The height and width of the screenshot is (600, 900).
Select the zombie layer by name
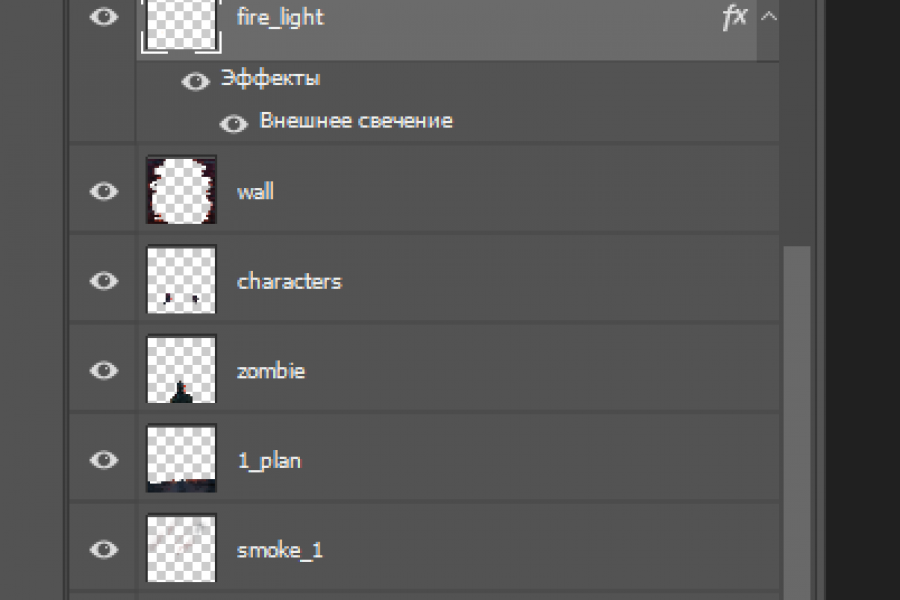271,371
